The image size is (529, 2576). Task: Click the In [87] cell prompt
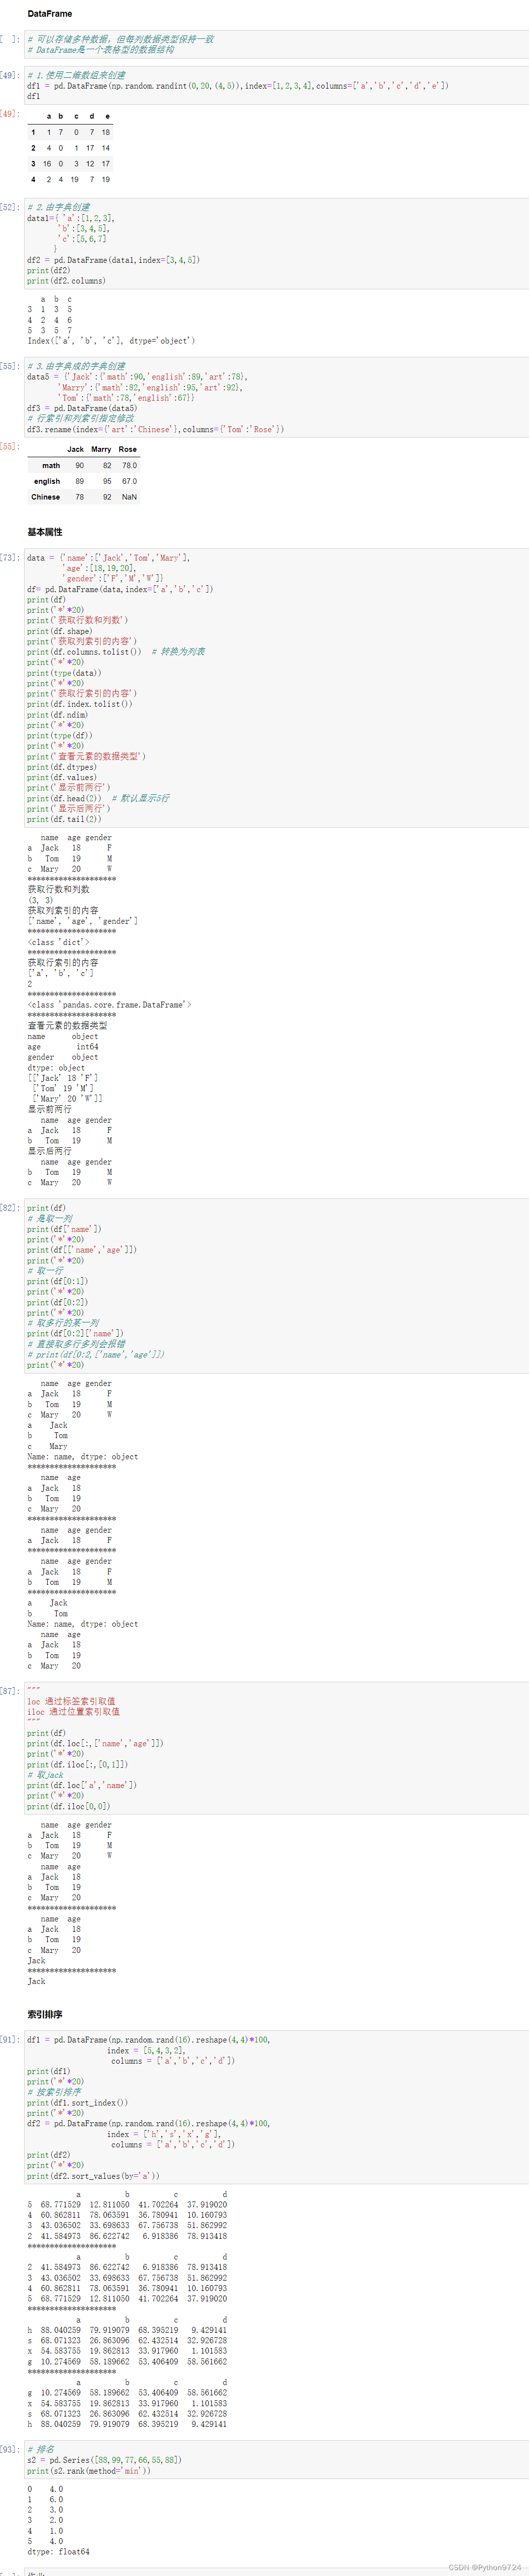9,1691
